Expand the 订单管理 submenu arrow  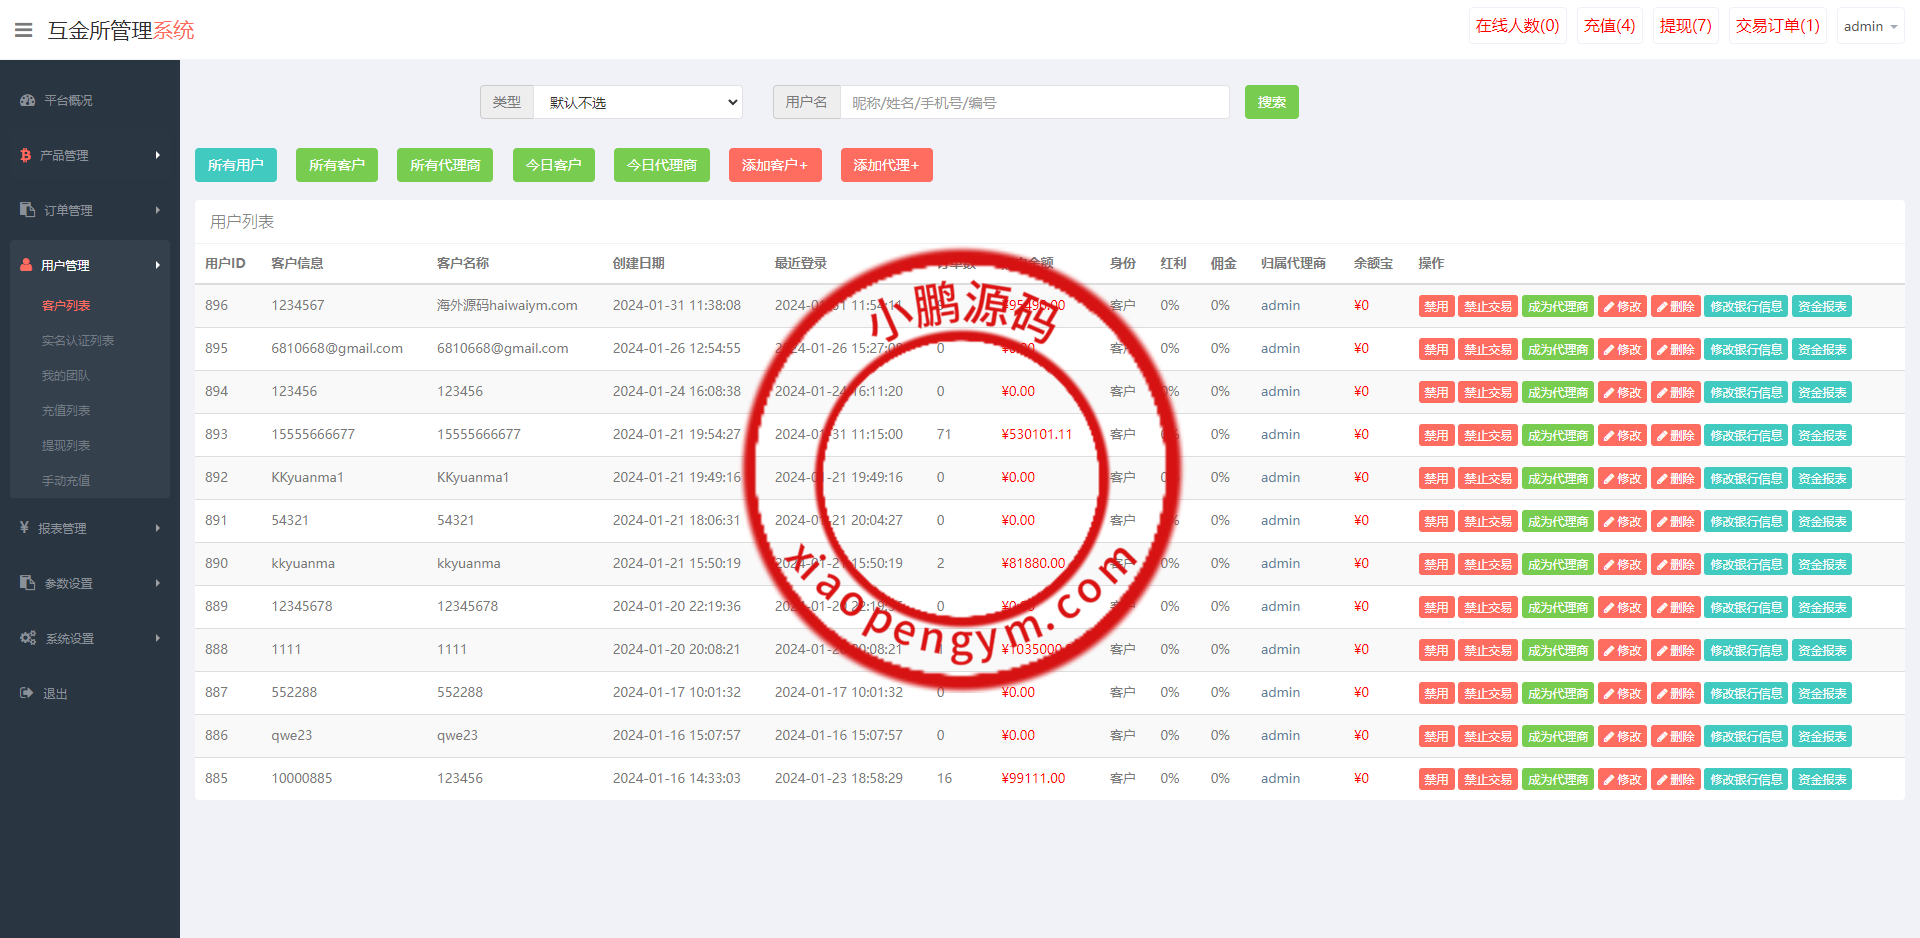158,210
